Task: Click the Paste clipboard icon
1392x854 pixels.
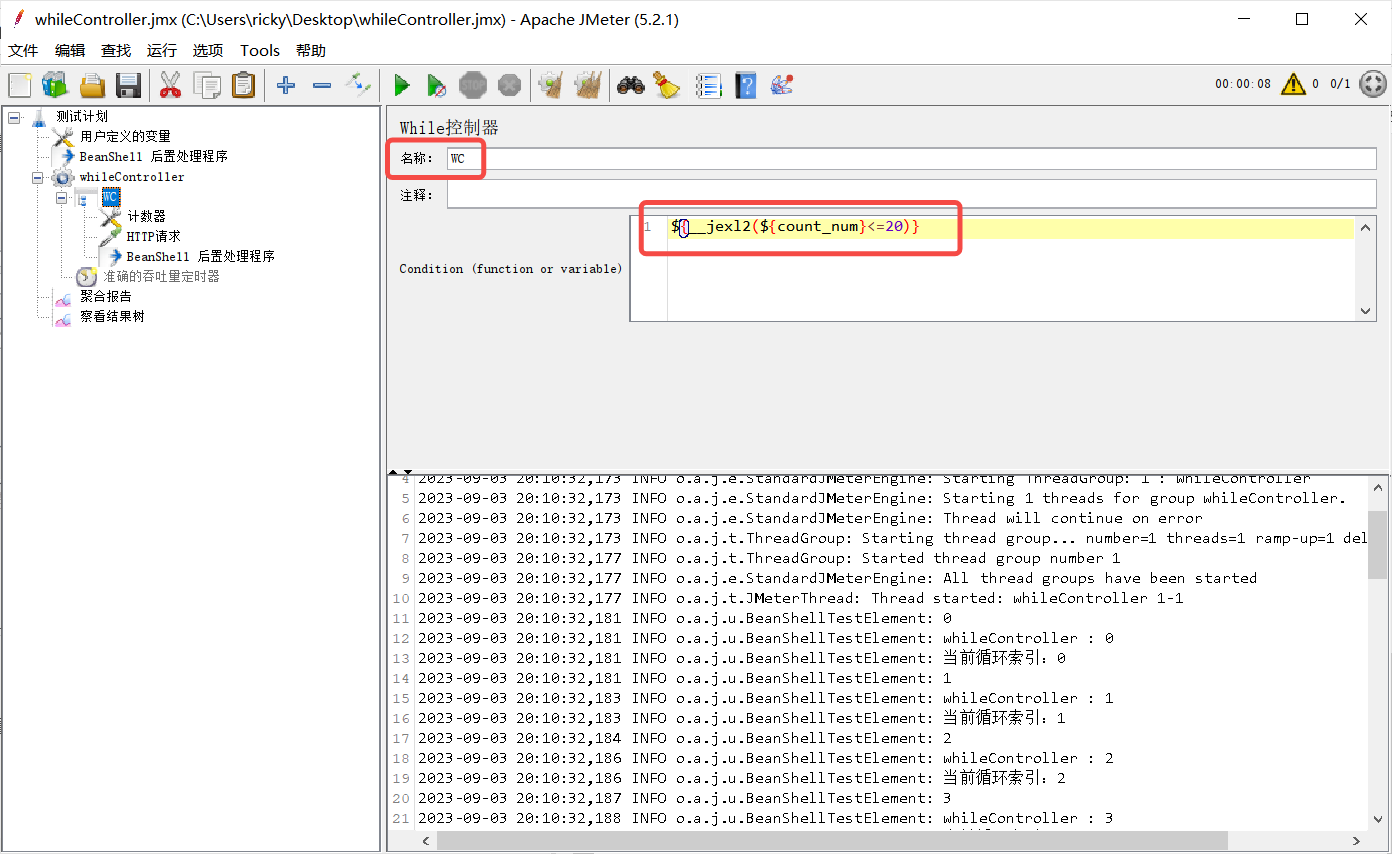Action: pyautogui.click(x=243, y=85)
